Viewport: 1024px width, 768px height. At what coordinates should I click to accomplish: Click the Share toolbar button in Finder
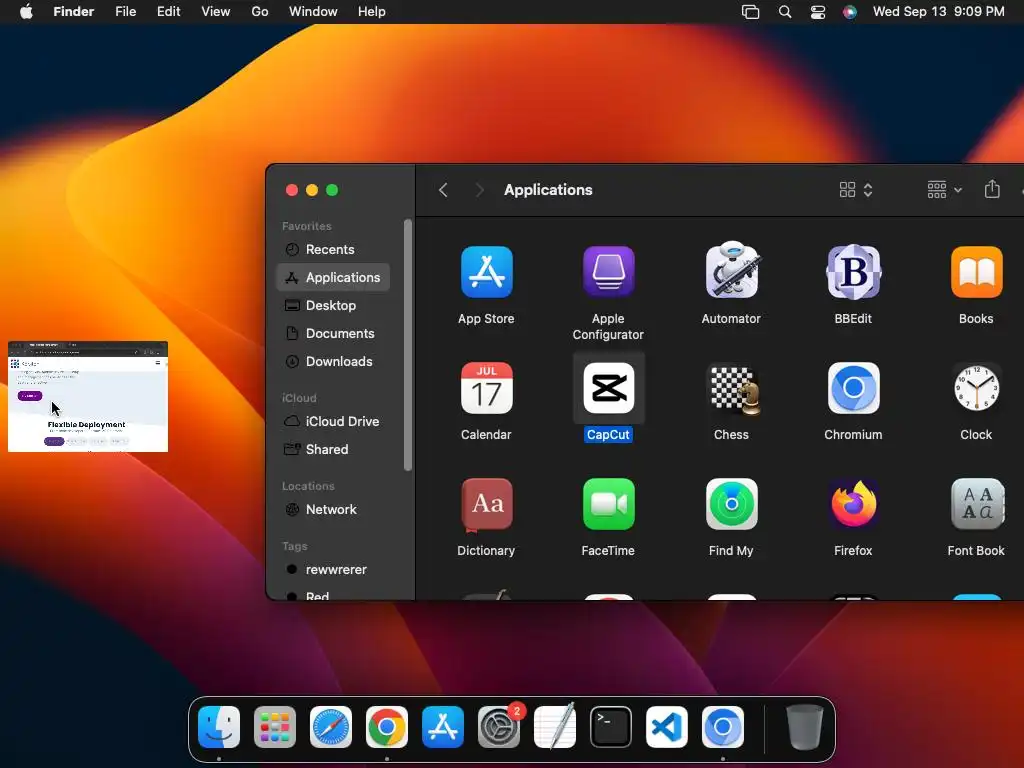tap(992, 189)
